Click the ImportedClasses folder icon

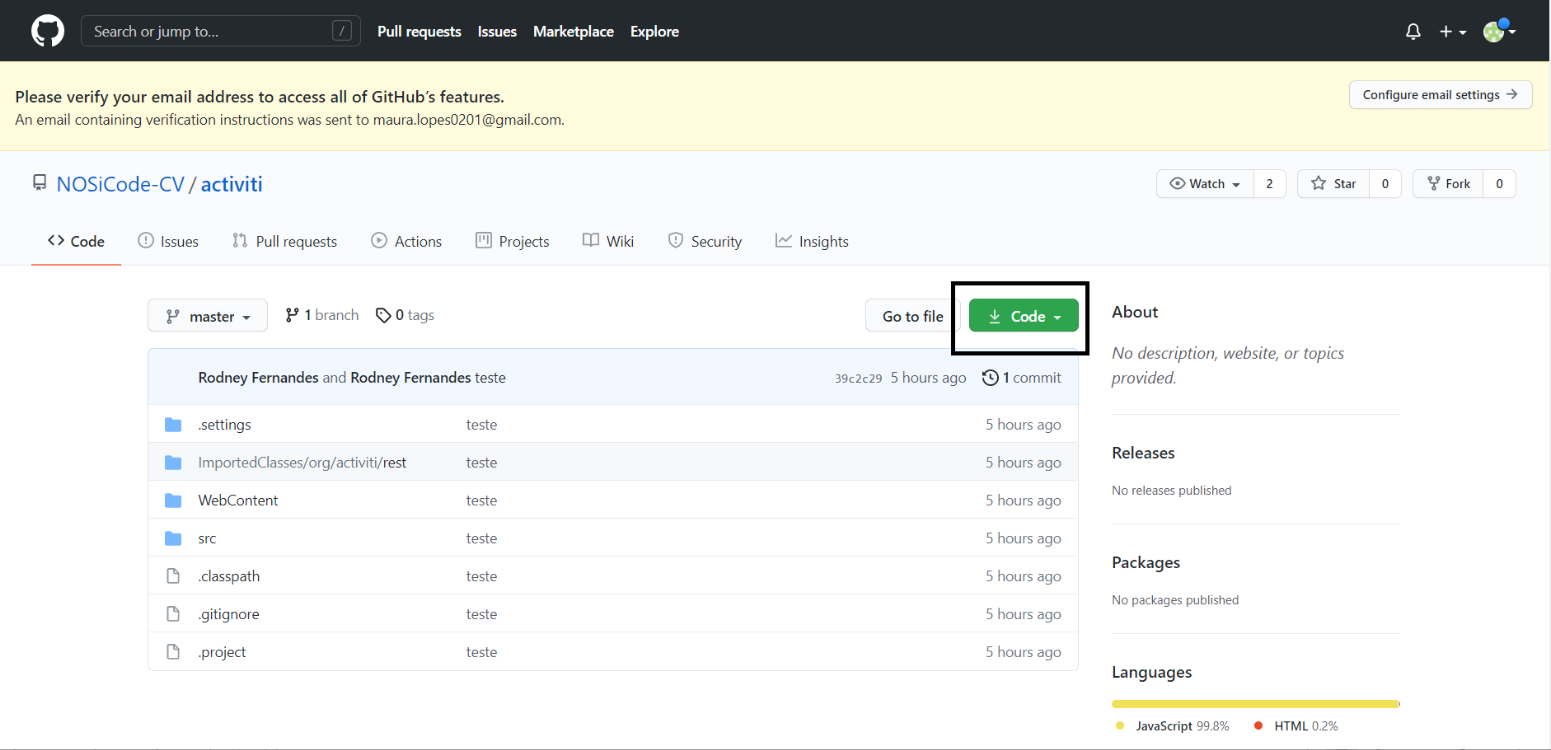pyautogui.click(x=173, y=463)
